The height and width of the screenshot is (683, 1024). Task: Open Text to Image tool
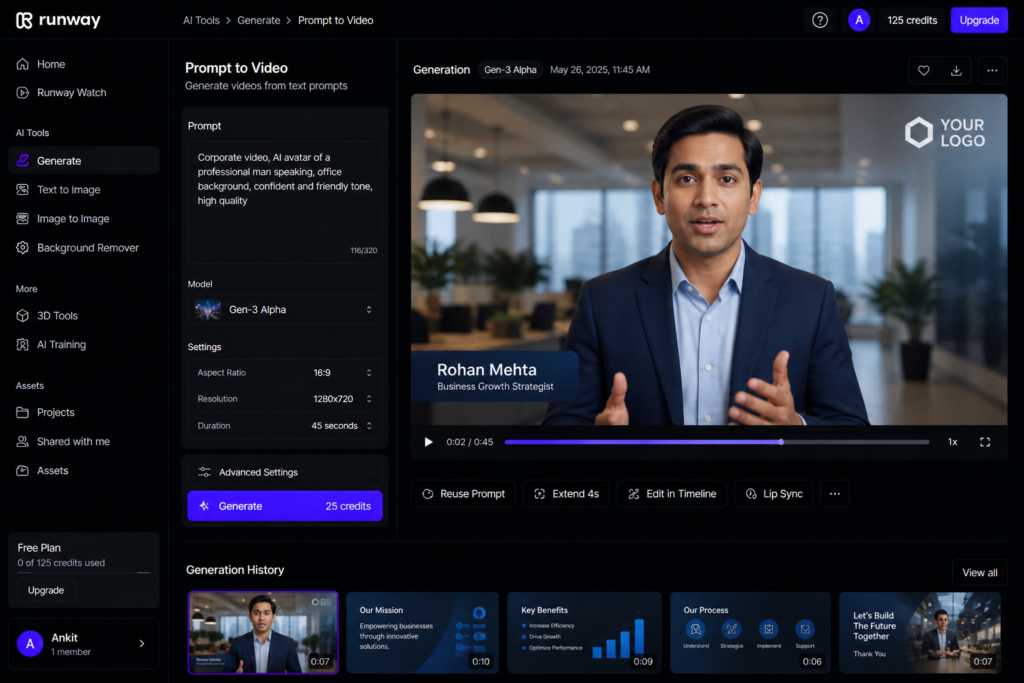tap(84, 189)
